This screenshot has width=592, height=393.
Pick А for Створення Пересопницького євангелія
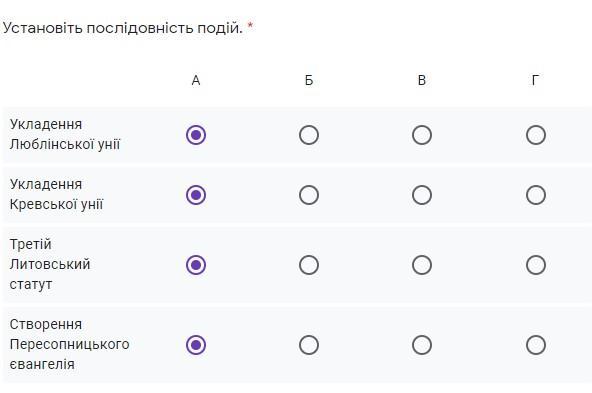[196, 345]
